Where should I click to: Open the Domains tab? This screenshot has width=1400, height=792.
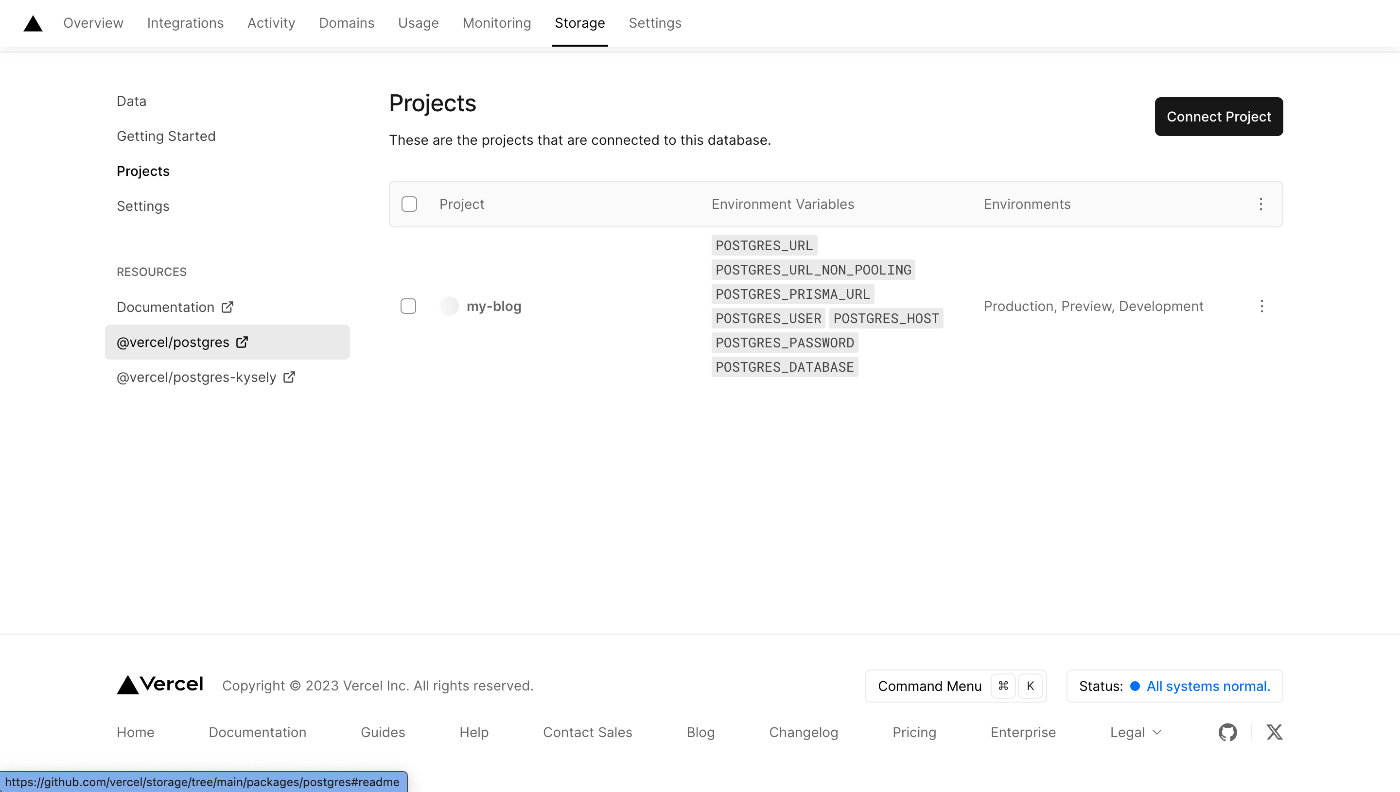click(347, 23)
